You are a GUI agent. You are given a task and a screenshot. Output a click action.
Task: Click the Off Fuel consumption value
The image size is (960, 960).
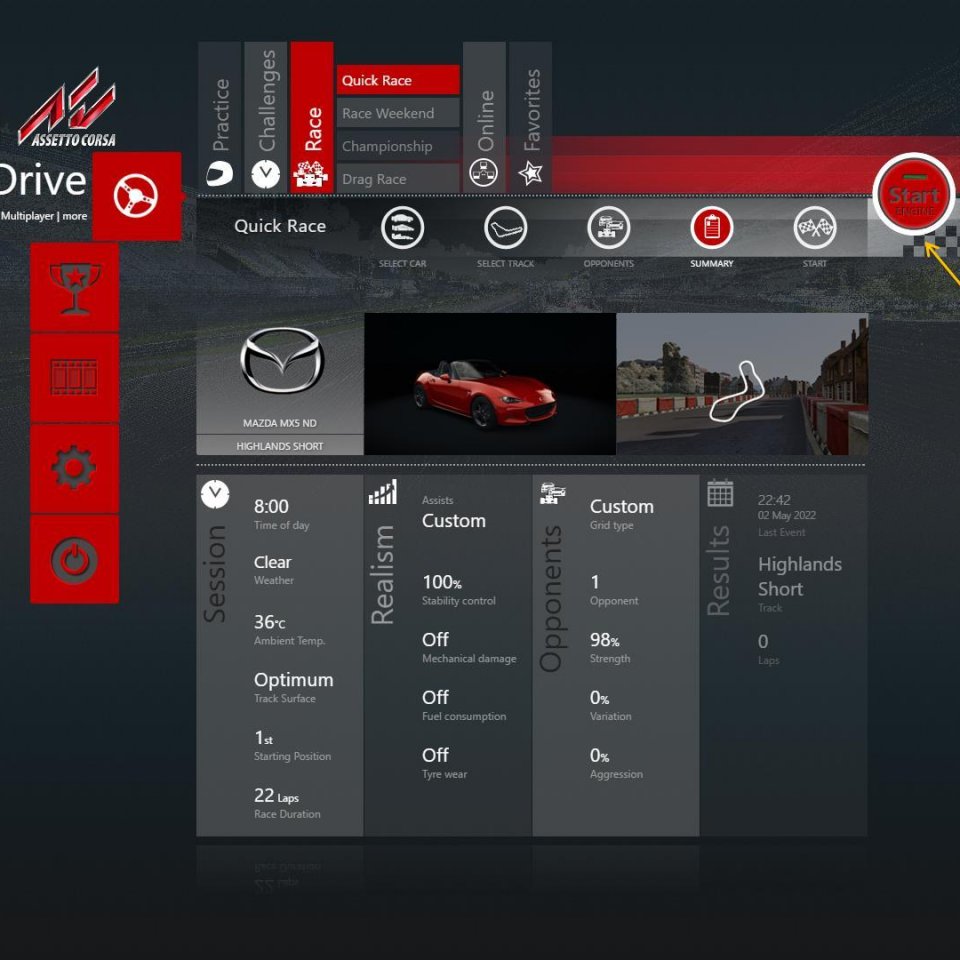435,697
